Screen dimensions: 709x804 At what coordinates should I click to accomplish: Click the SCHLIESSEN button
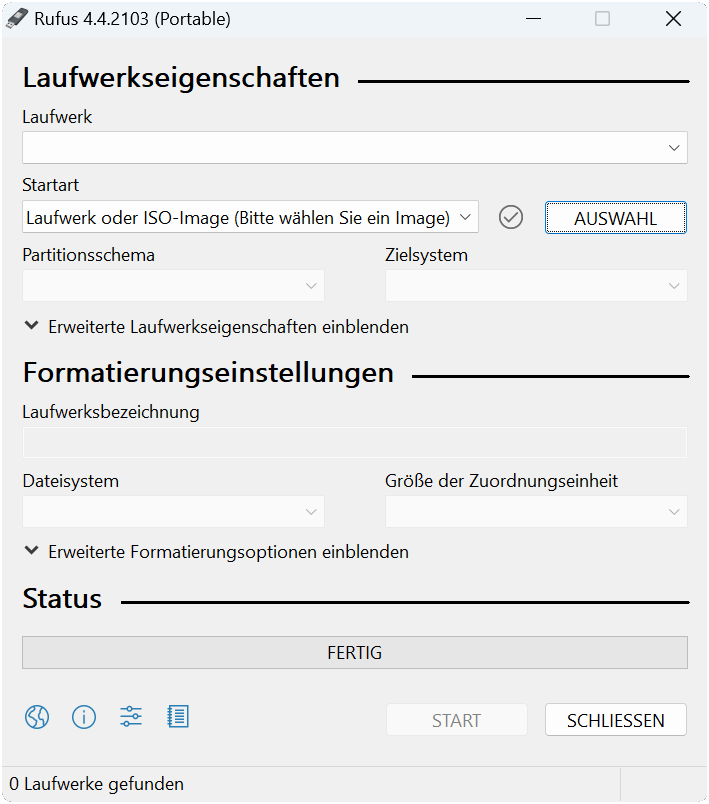tap(616, 720)
